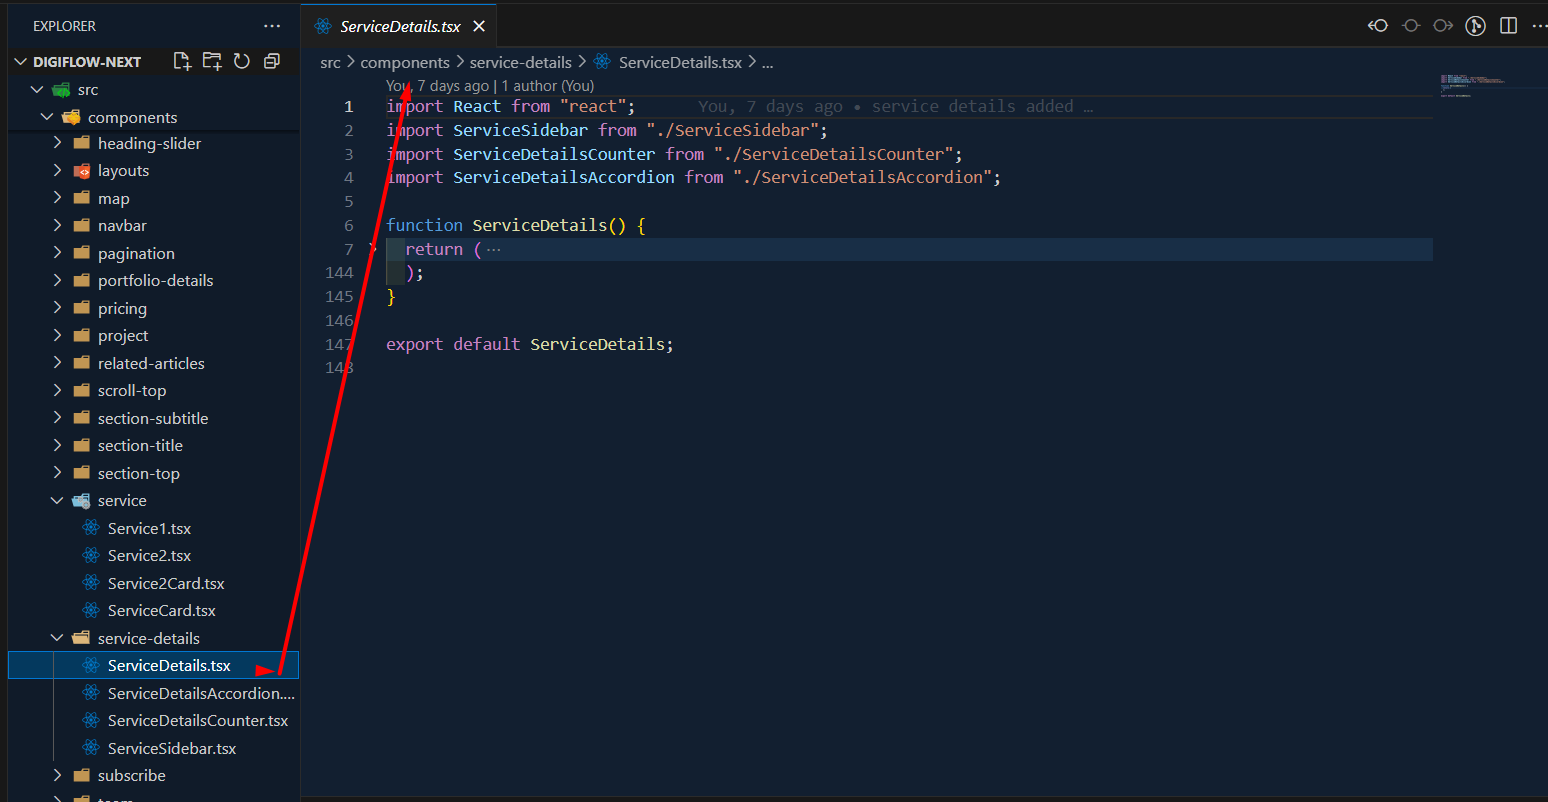This screenshot has height=802, width=1548.
Task: Expand the heading-slider folder
Action: coord(57,143)
